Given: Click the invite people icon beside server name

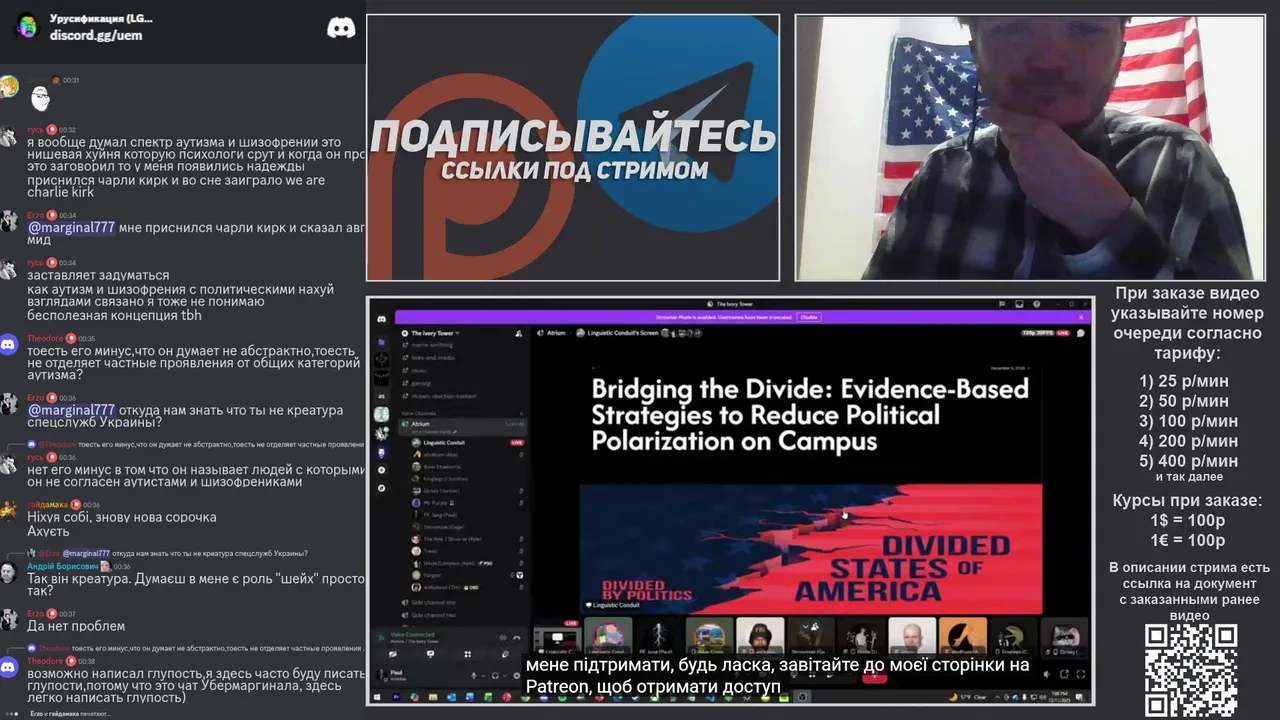Looking at the screenshot, I should coord(519,333).
